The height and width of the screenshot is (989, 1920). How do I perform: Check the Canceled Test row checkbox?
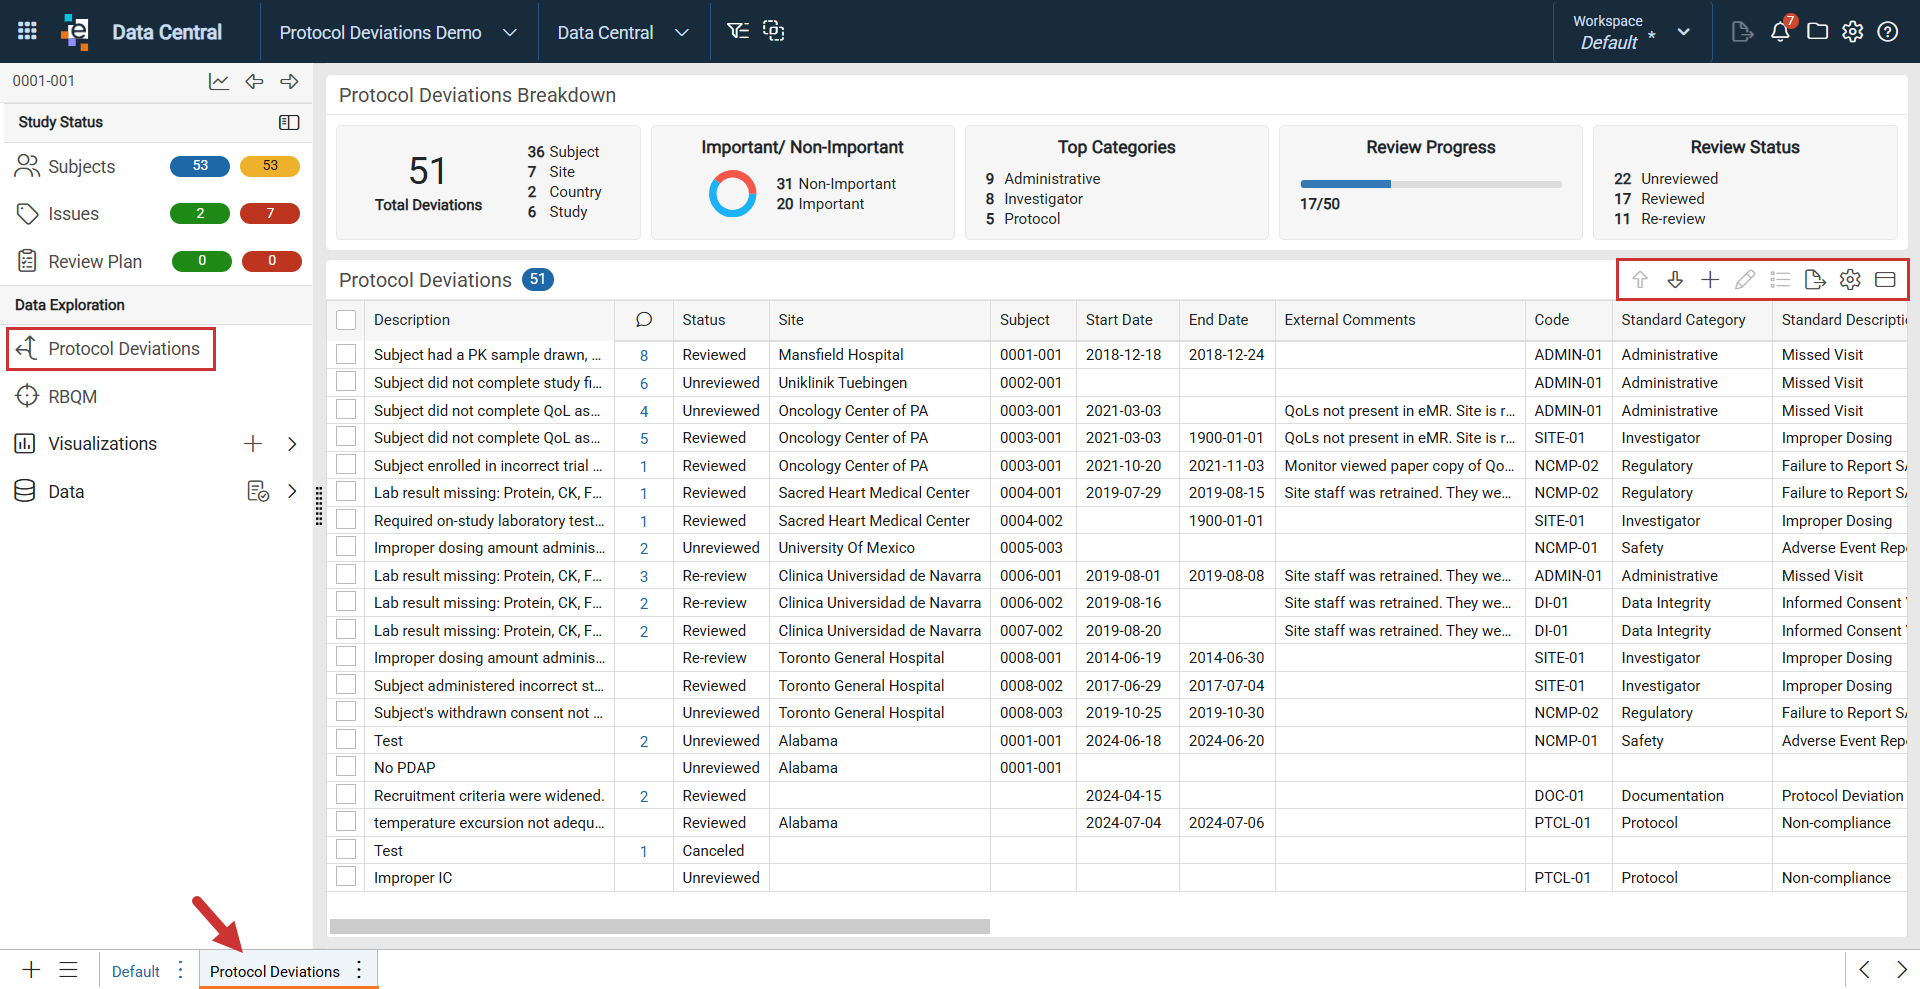pos(346,850)
